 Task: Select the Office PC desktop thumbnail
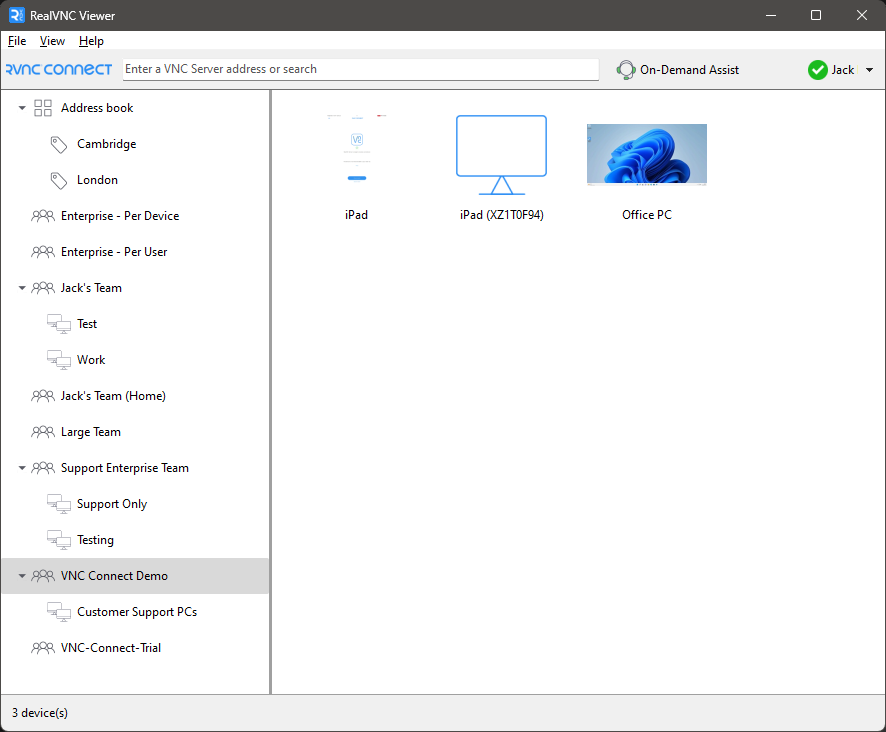pos(646,155)
